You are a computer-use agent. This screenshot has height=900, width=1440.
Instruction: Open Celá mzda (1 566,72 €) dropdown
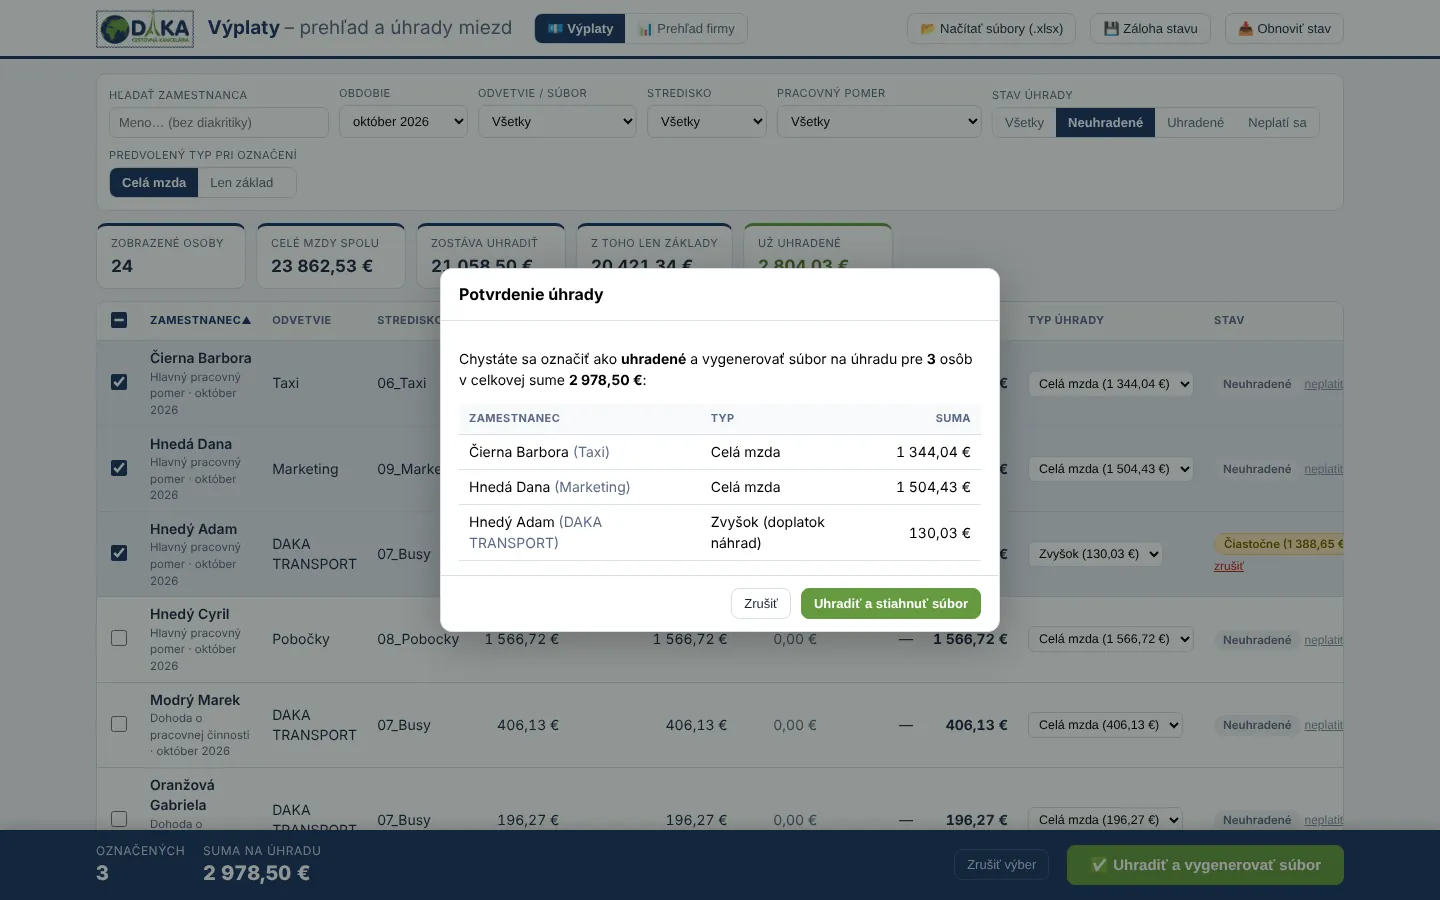(1110, 639)
